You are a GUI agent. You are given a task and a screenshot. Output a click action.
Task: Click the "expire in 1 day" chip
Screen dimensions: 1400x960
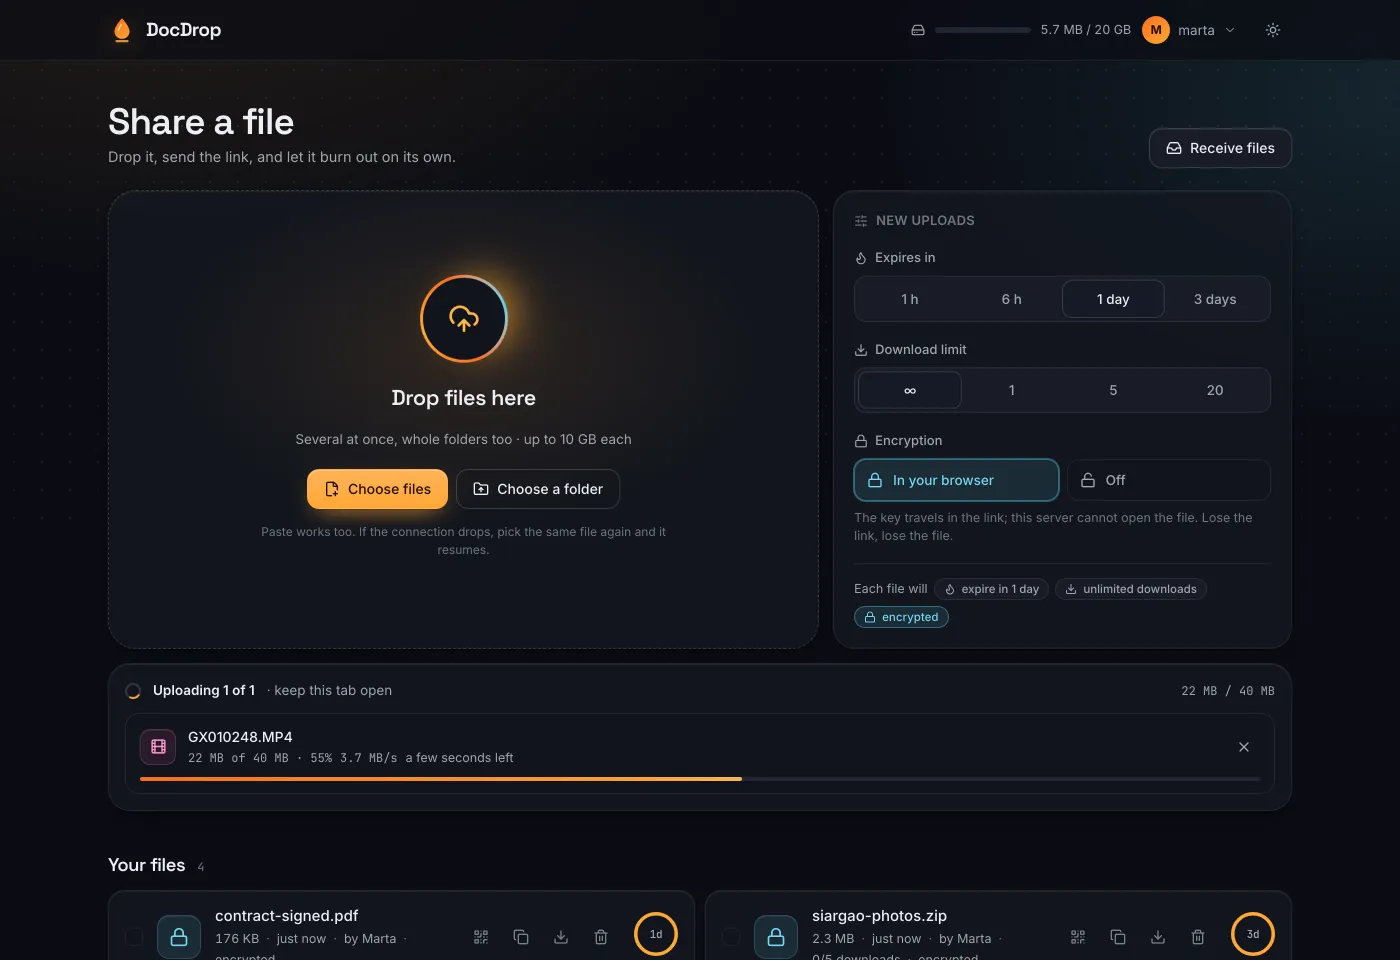pos(992,589)
